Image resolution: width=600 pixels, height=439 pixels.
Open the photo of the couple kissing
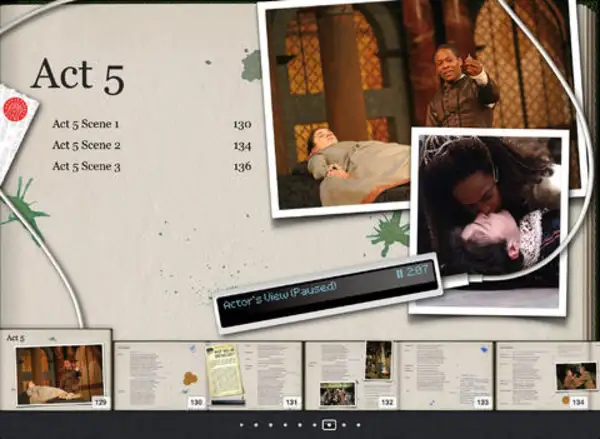[489, 221]
